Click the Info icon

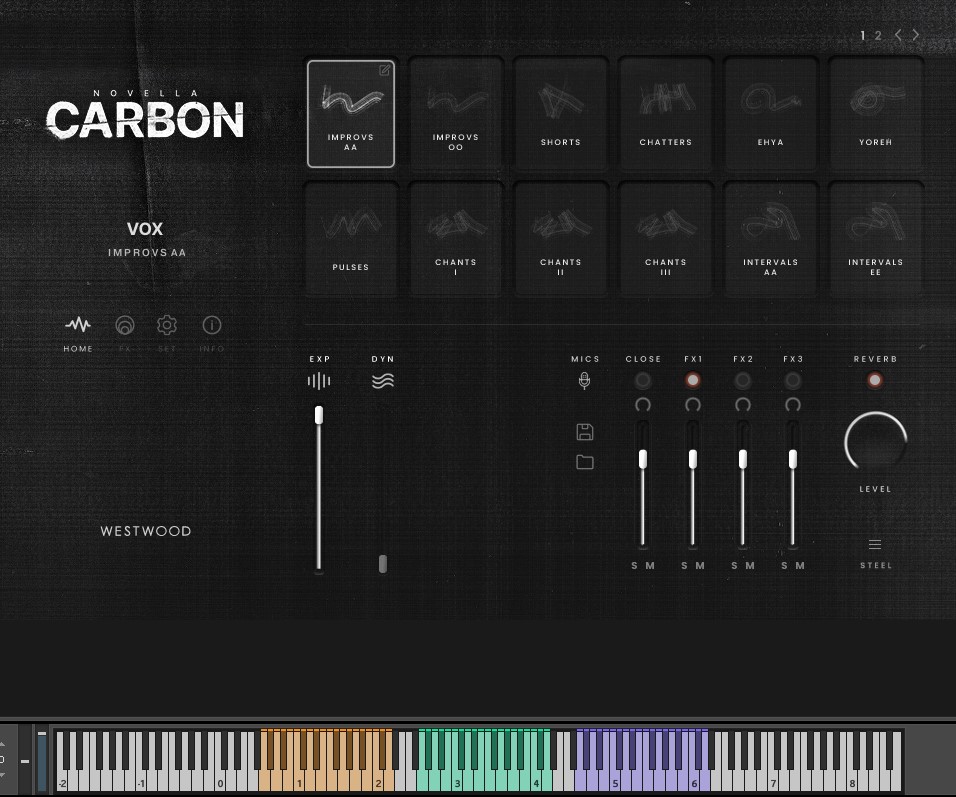tap(211, 325)
